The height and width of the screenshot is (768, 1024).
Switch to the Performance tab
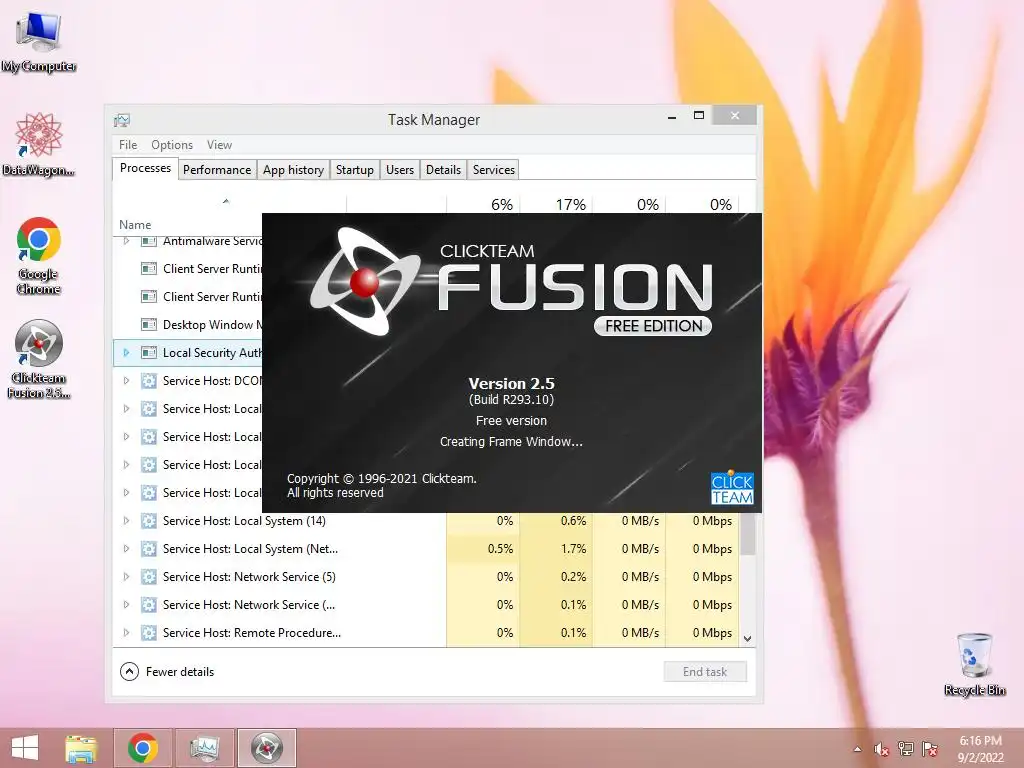[x=217, y=170]
